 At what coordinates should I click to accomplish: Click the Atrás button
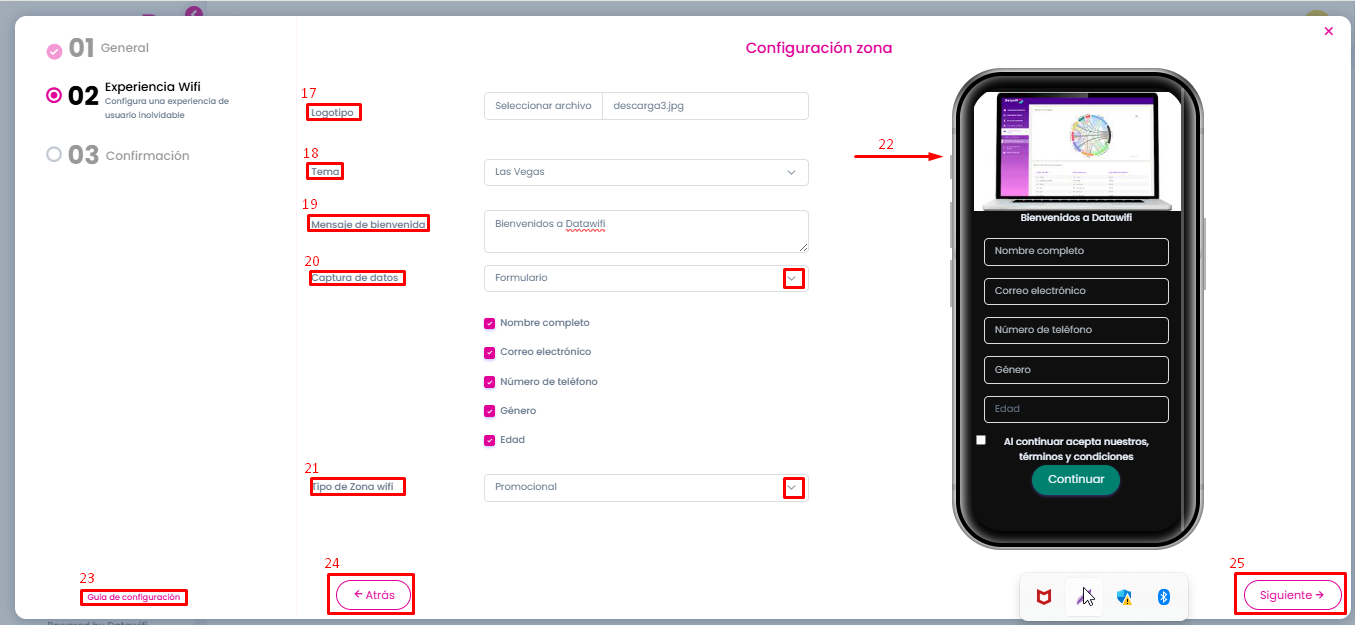click(x=374, y=595)
